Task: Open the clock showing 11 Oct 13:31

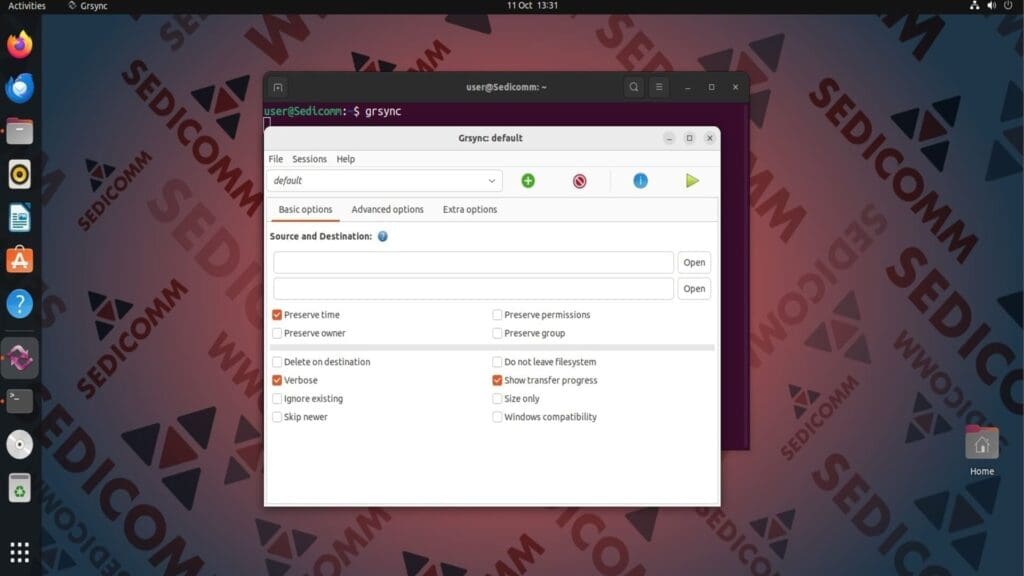Action: click(532, 5)
